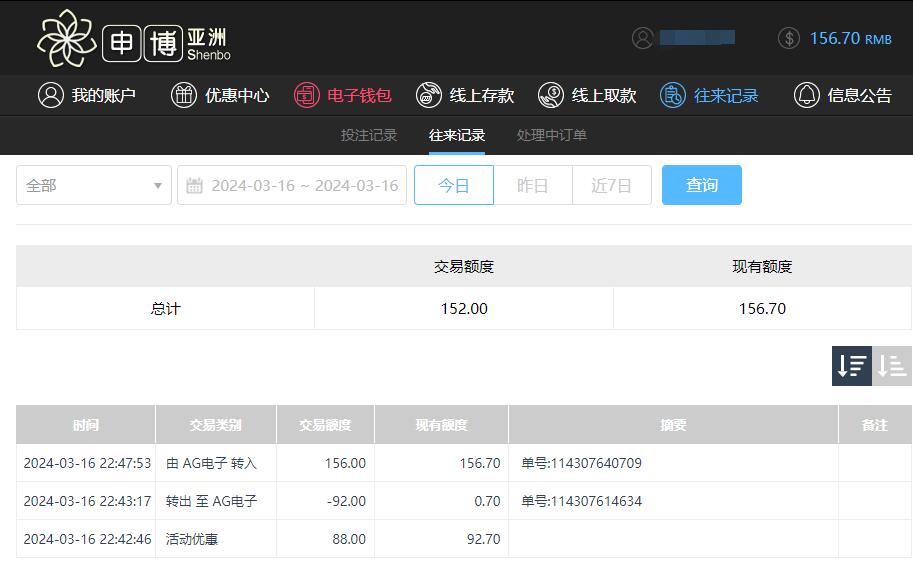Image resolution: width=913 pixels, height=563 pixels.
Task: Click the 2024-03-16 22:42:46 time cell
Action: (87, 539)
